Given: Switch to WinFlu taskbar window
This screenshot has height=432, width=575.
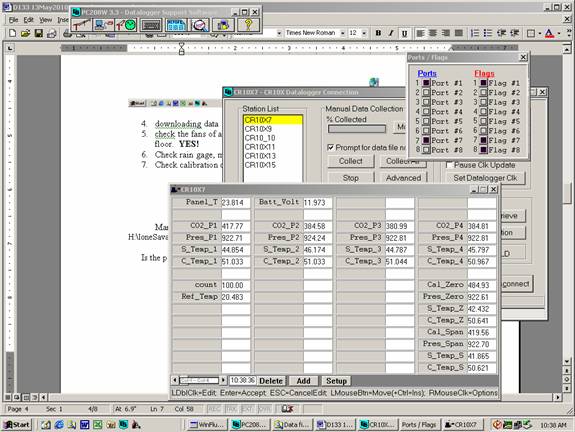Looking at the screenshot, I should click(x=207, y=425).
